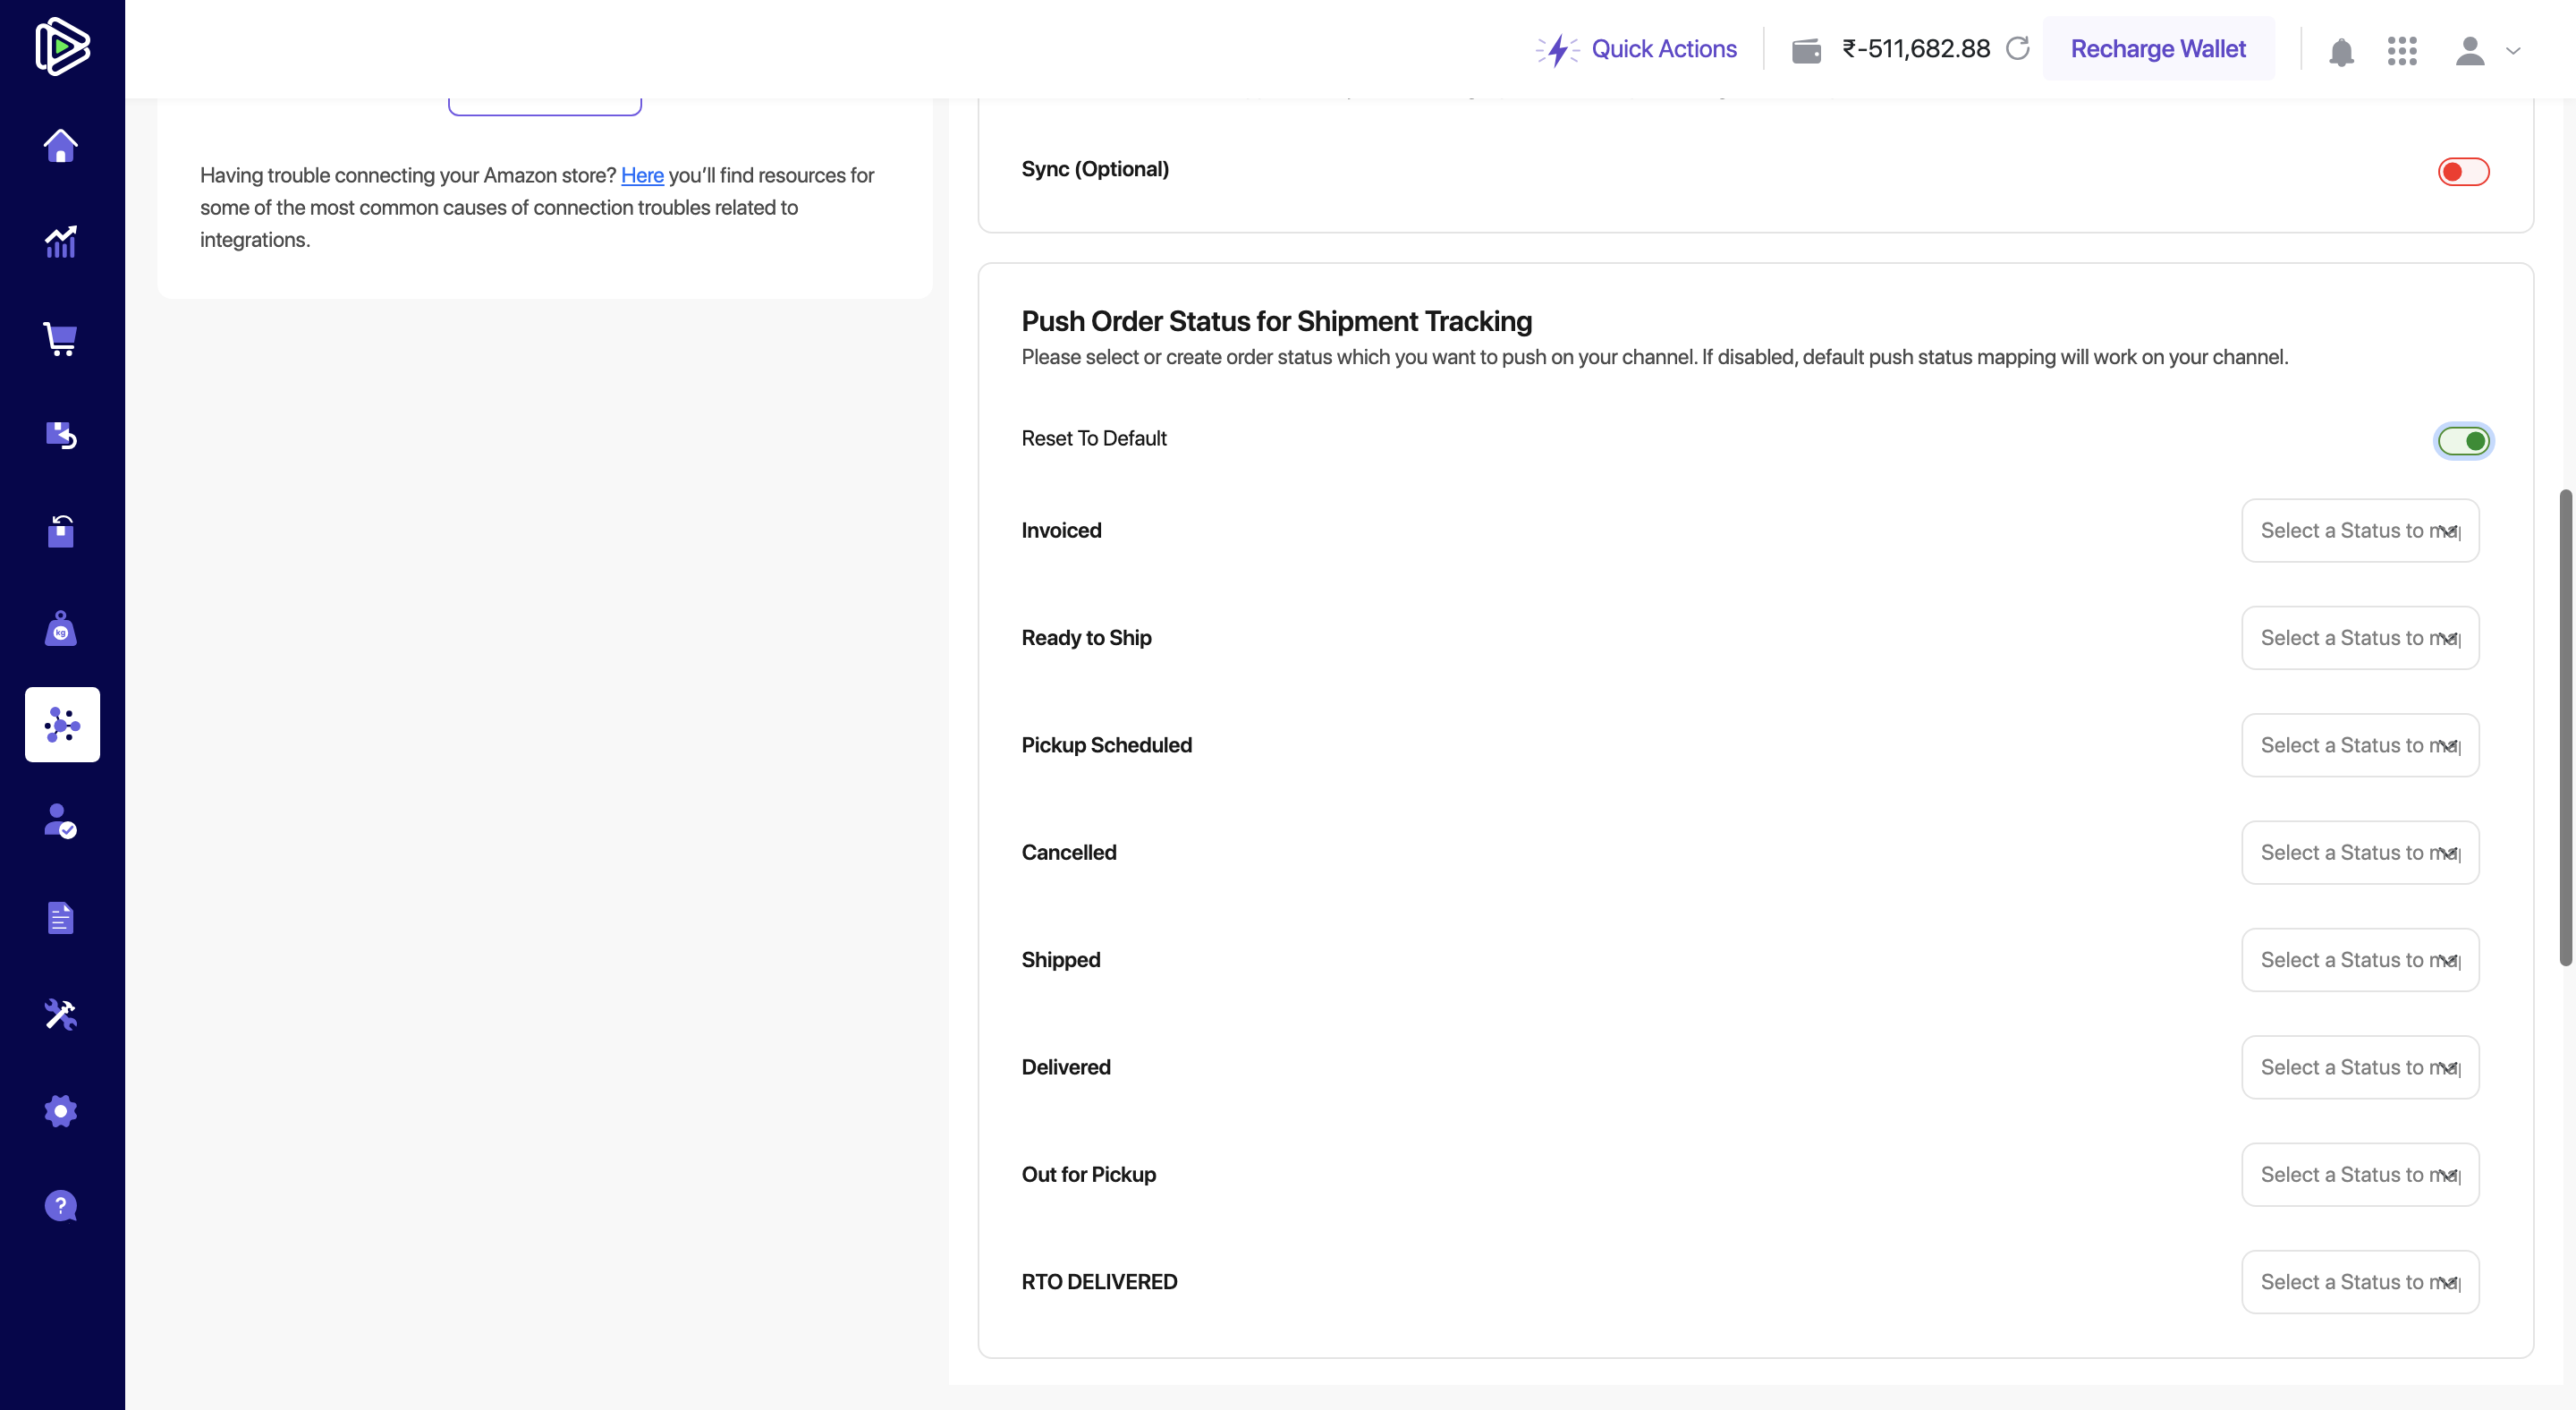Enable the Sync (Optional) toggle
The image size is (2576, 1410).
pos(2463,172)
